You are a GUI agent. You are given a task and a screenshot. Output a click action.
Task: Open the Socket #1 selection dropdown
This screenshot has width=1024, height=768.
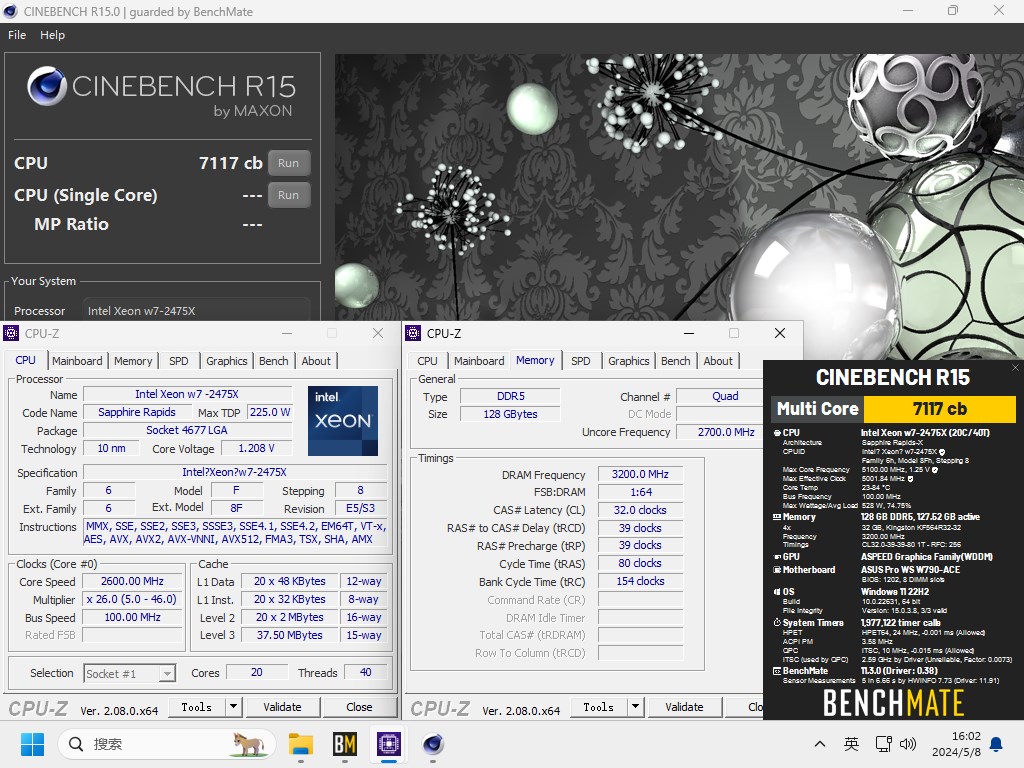130,673
